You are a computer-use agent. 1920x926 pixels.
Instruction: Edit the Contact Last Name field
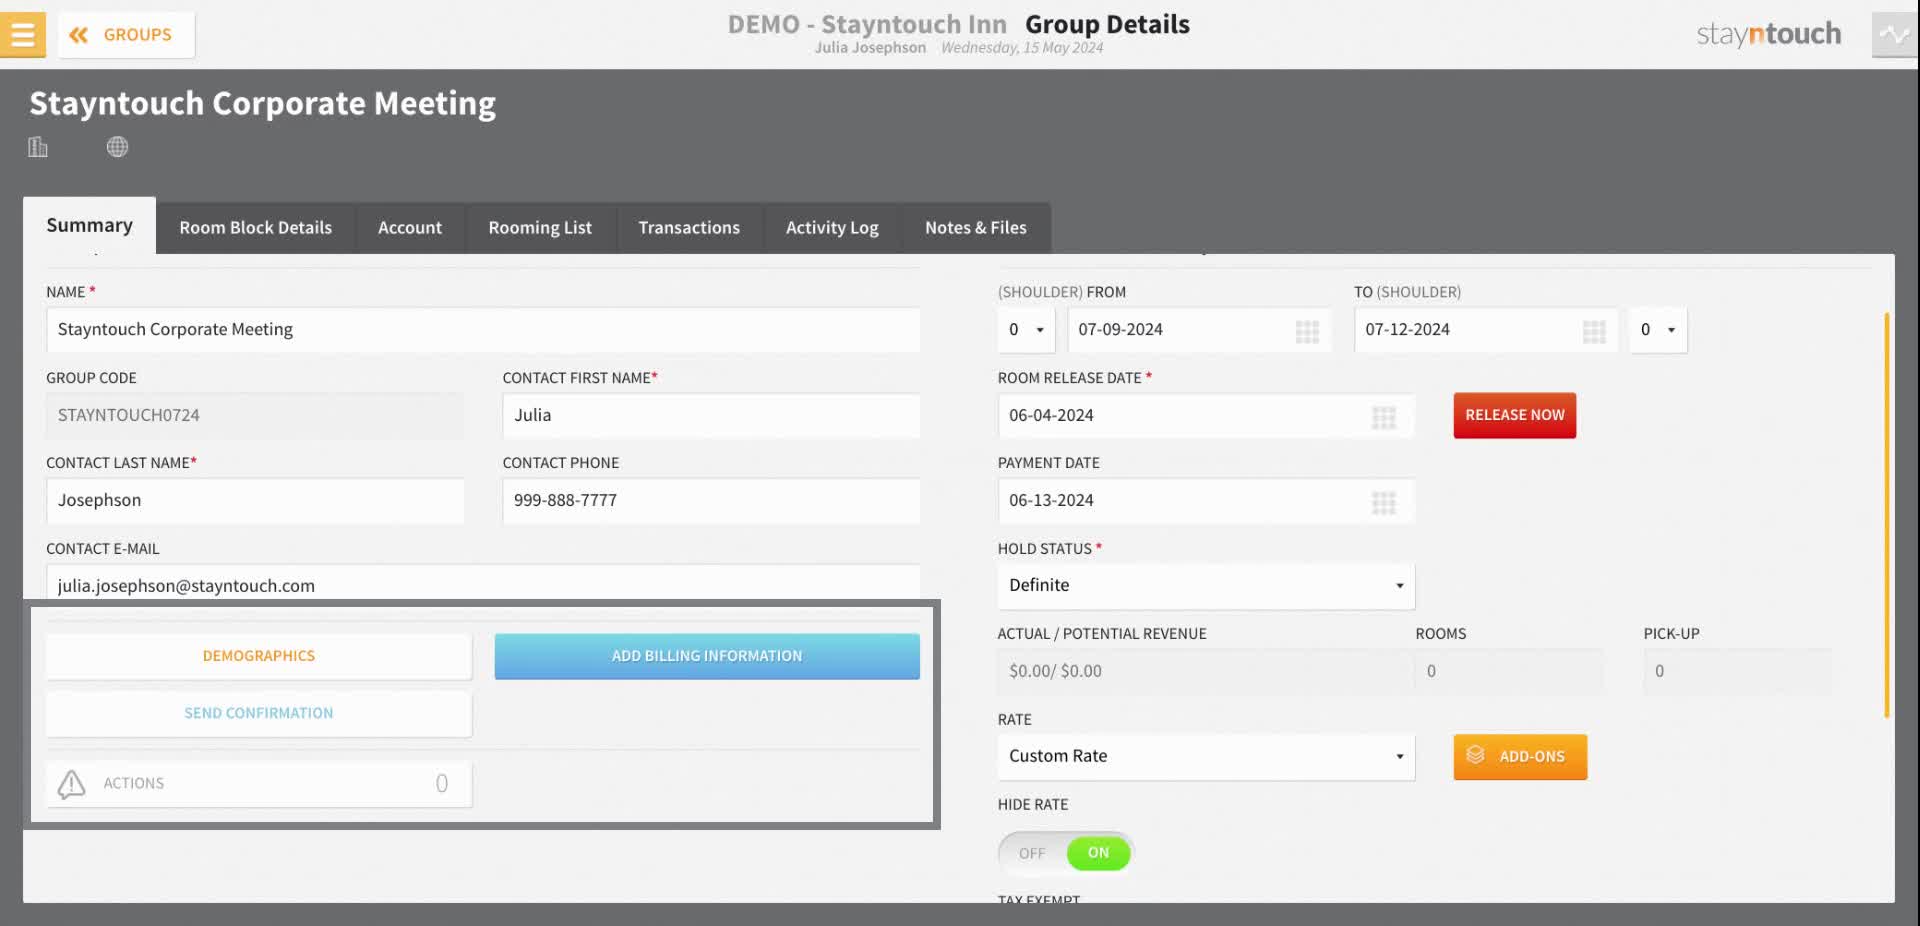tap(255, 500)
